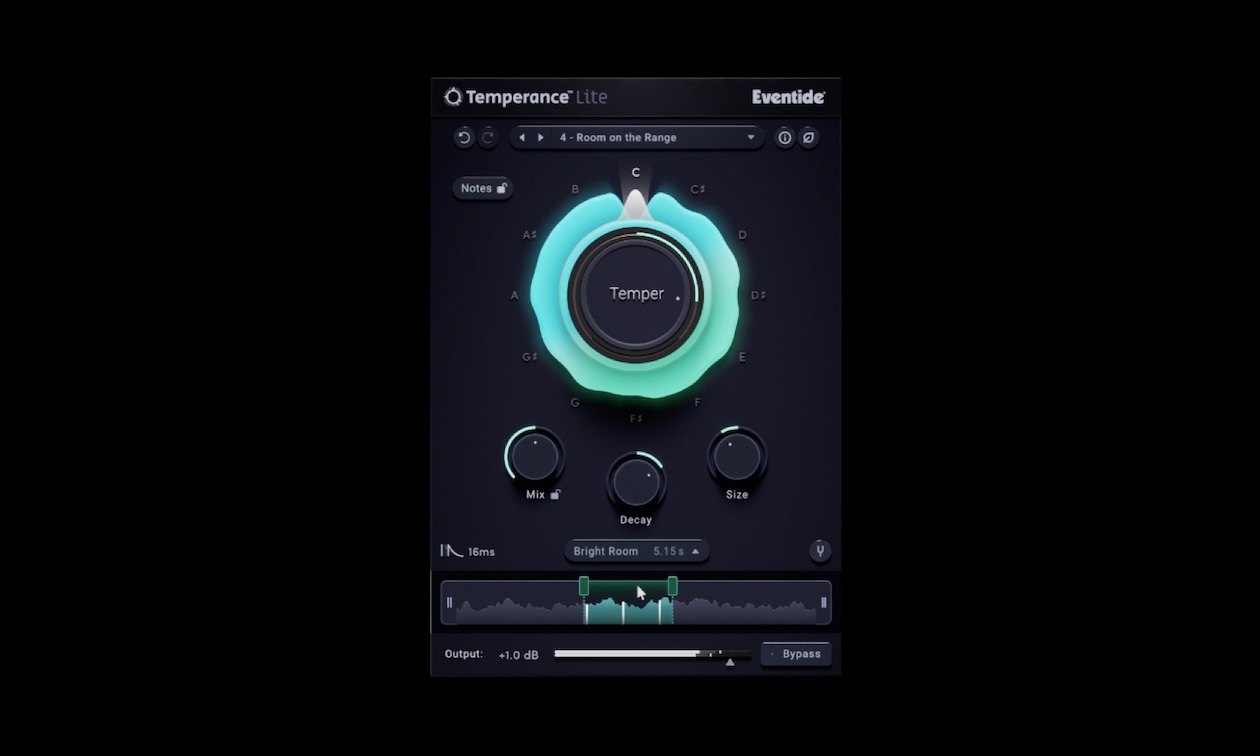Advance to the next preset
This screenshot has width=1260, height=756.
(541, 138)
